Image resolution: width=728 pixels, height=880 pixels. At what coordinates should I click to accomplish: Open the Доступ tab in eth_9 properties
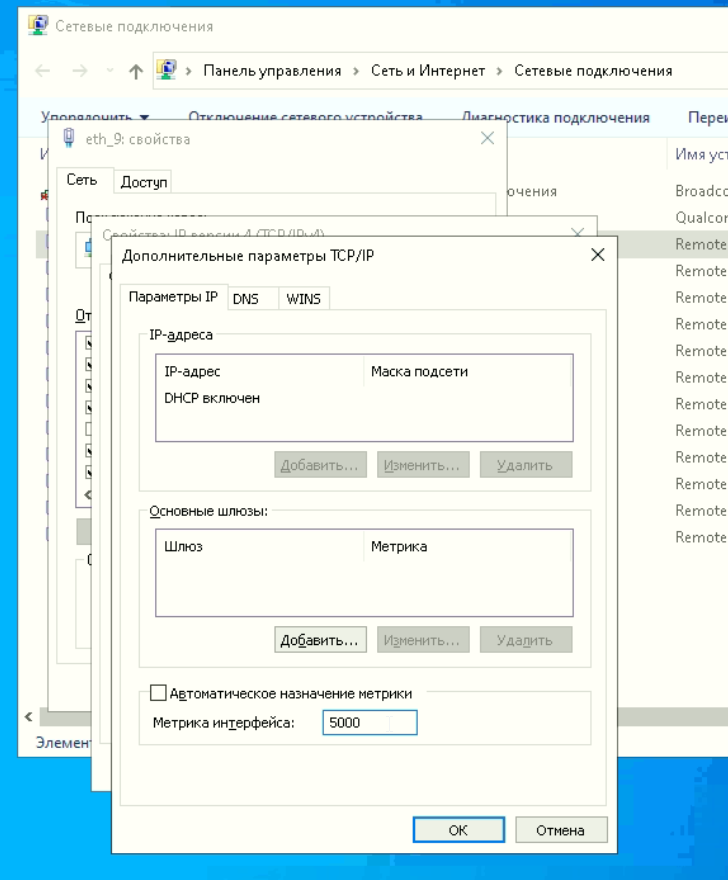tap(144, 181)
